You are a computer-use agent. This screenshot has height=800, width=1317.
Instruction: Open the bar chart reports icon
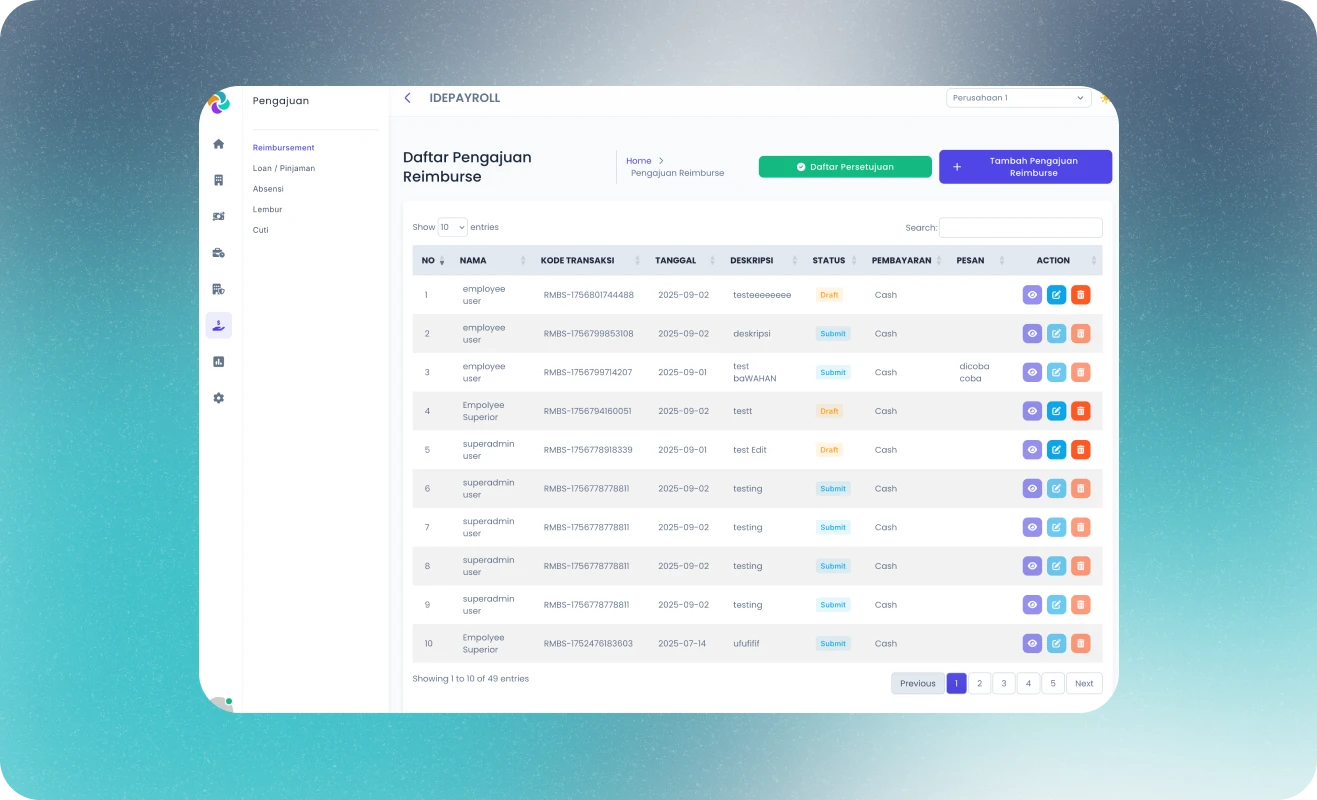tap(219, 361)
